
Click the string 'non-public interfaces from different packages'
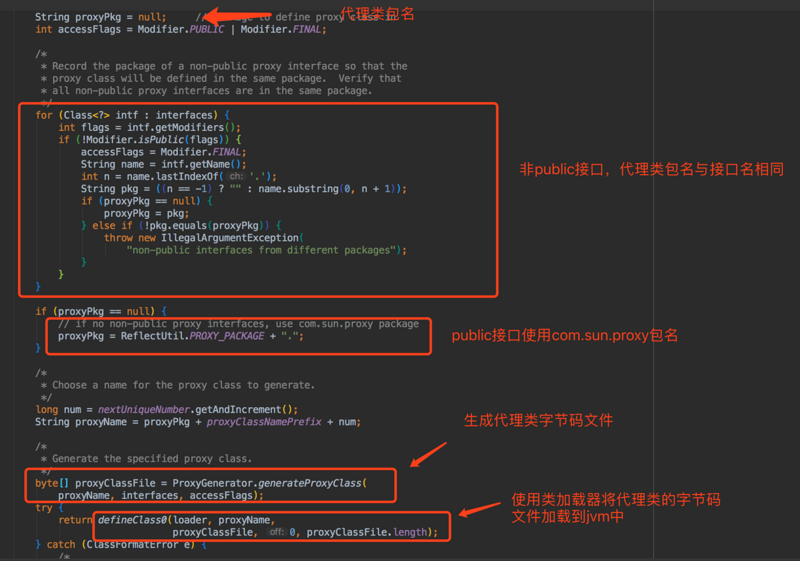261,250
